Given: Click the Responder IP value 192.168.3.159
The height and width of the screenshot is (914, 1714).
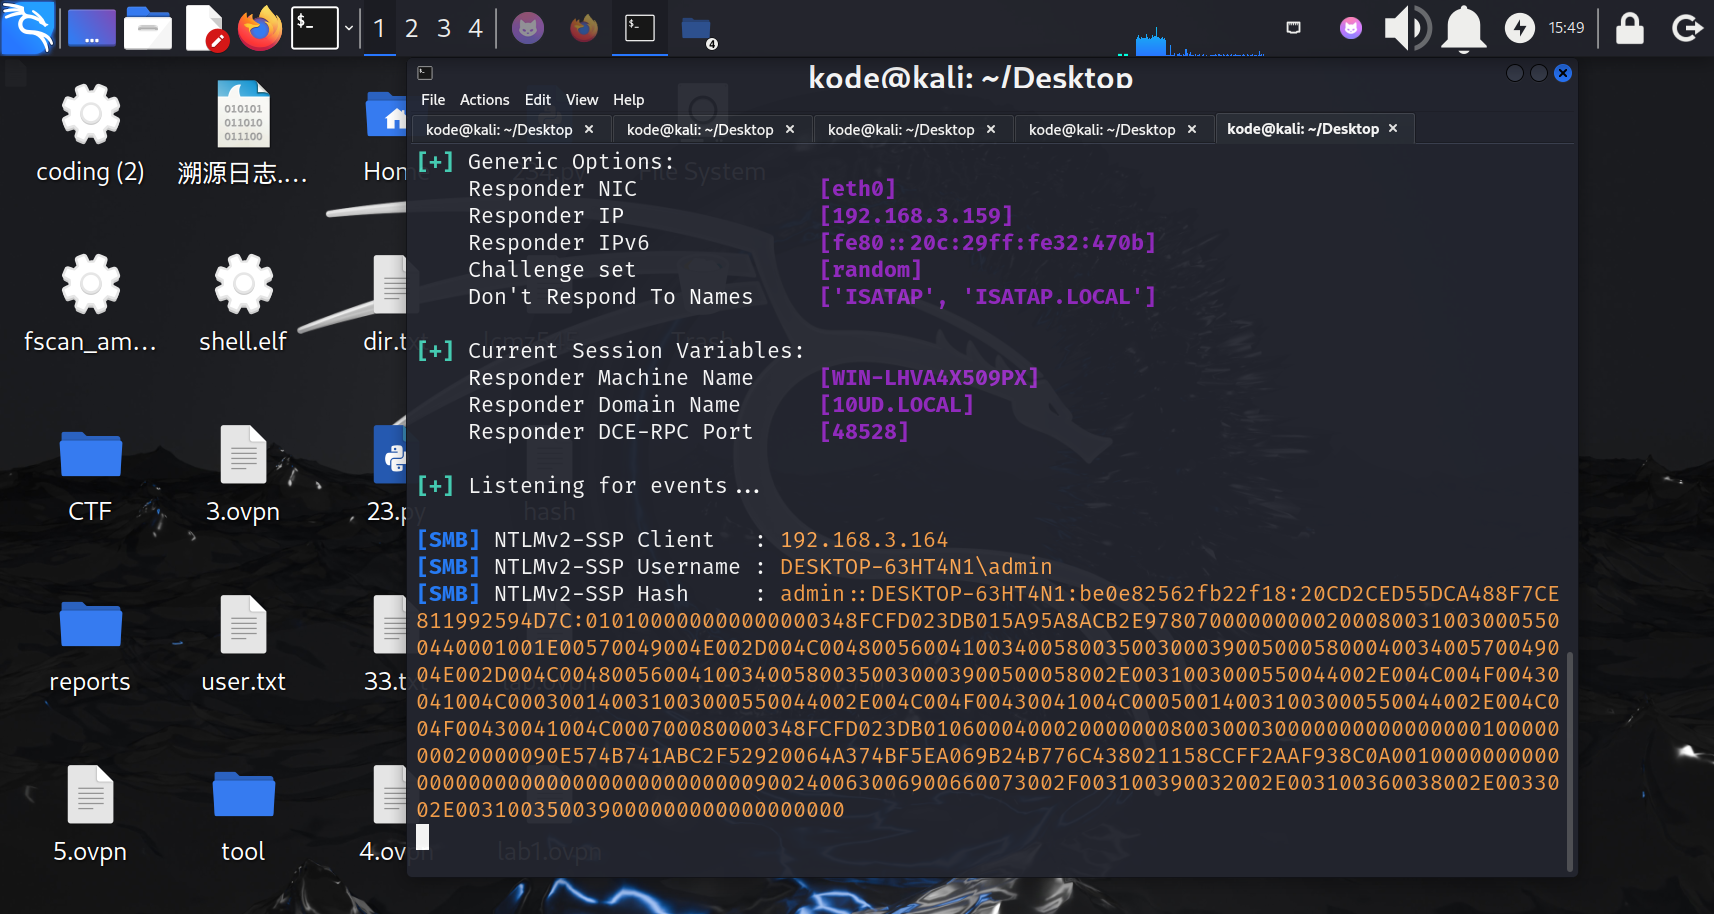Looking at the screenshot, I should point(916,216).
